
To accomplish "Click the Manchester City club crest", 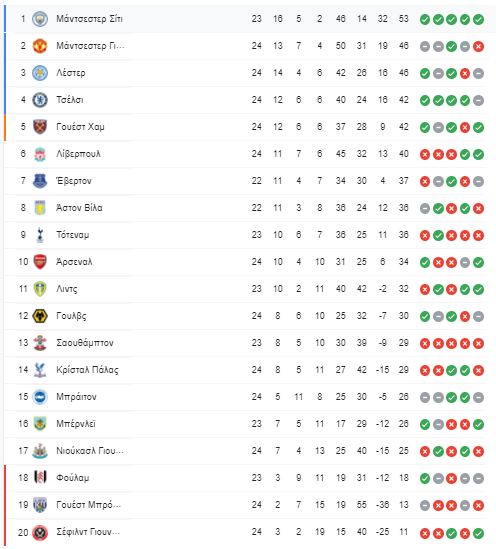I will pyautogui.click(x=40, y=19).
